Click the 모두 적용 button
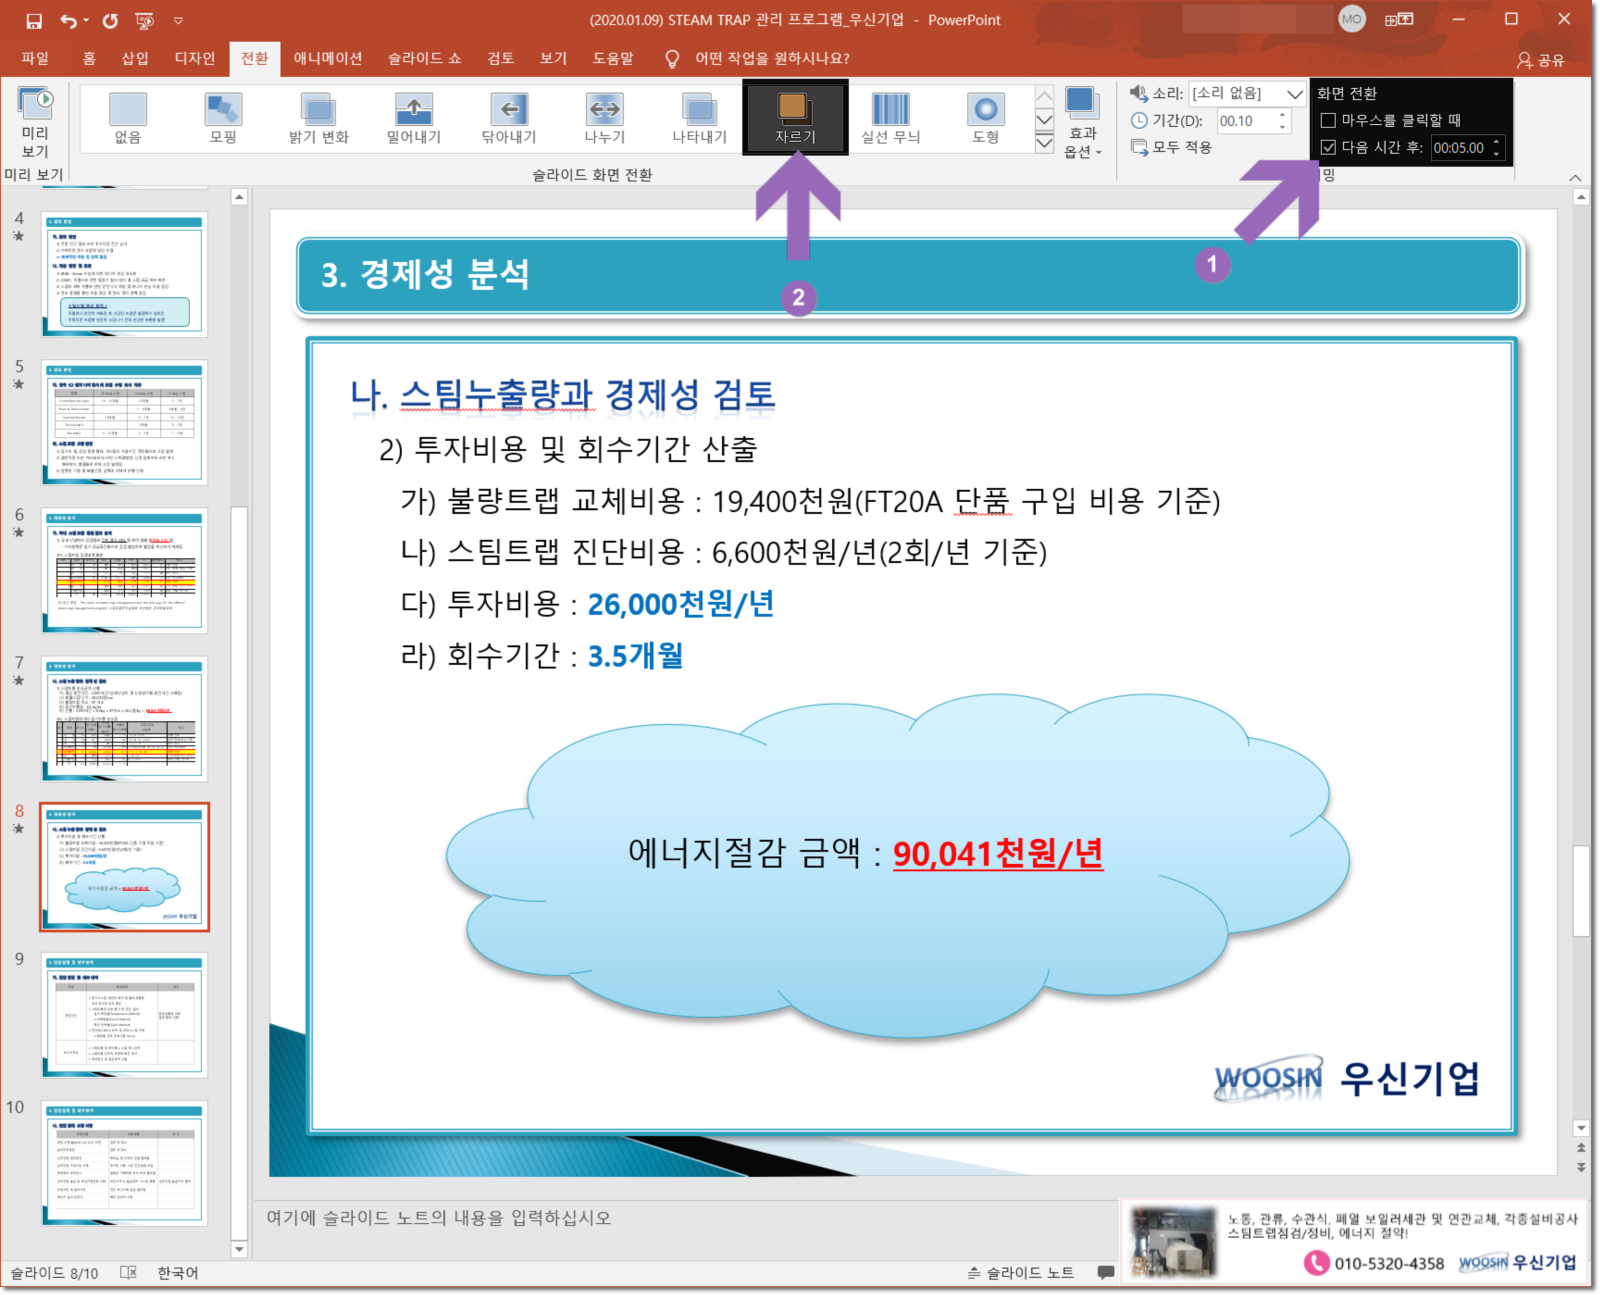The image size is (1600, 1295). tap(1172, 147)
